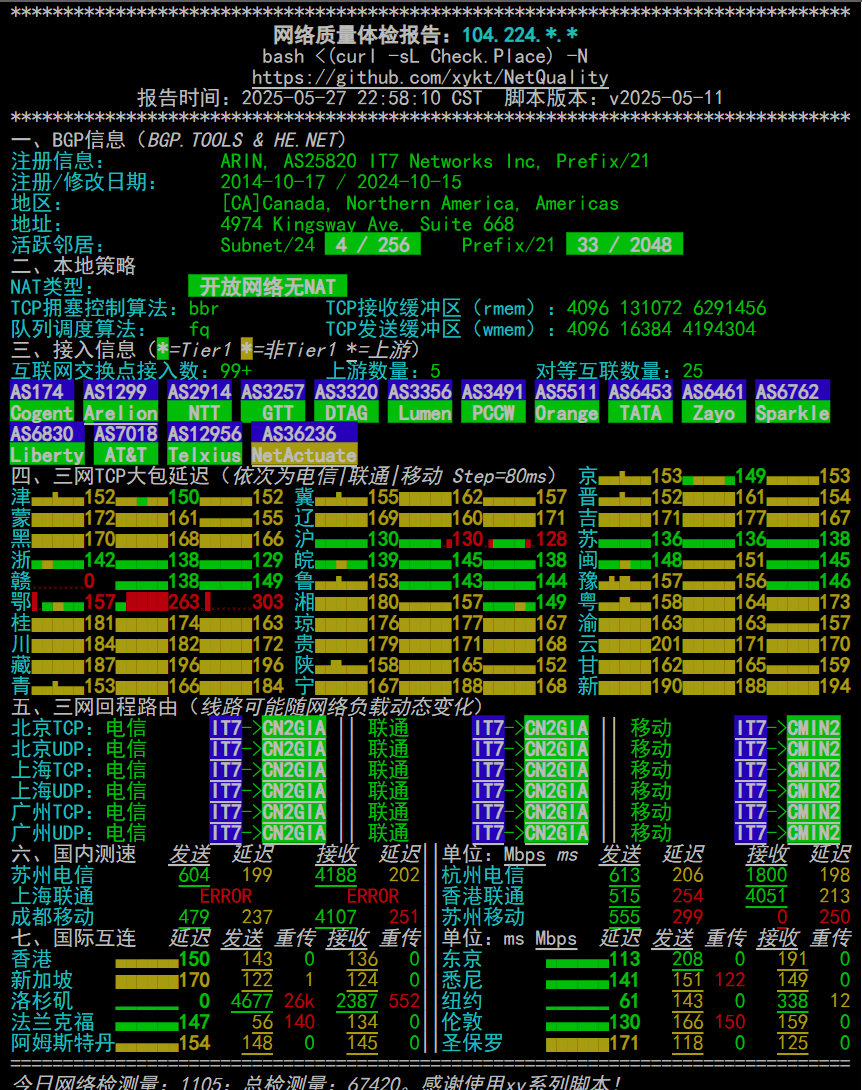Viewport: 862px width, 1090px height.
Task: Click the bbr congestion algorithm value
Action: coord(204,308)
